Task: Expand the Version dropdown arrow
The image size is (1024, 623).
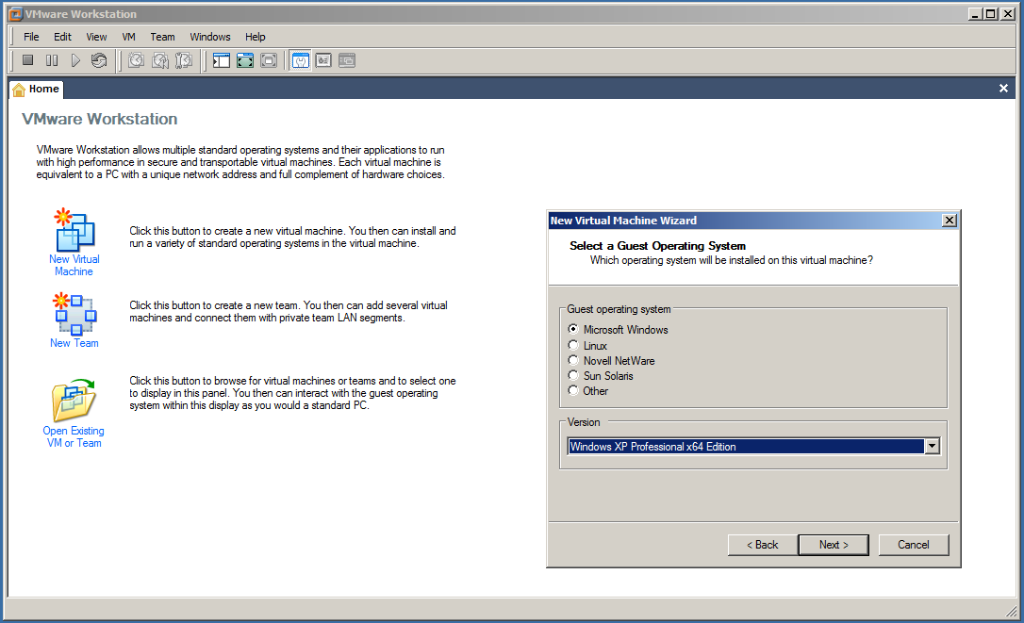Action: pyautogui.click(x=932, y=446)
